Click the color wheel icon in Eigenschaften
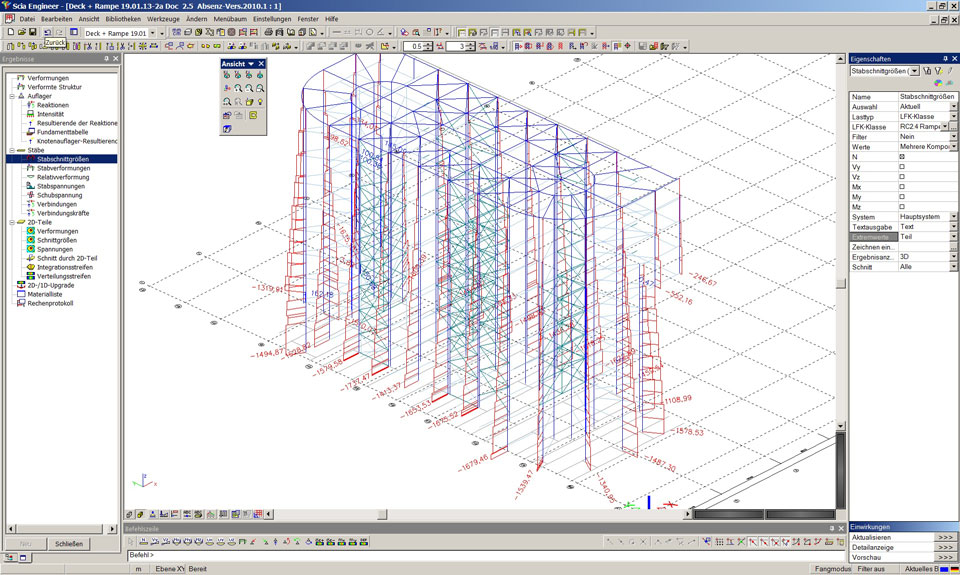The height and width of the screenshot is (575, 960). pos(937,83)
